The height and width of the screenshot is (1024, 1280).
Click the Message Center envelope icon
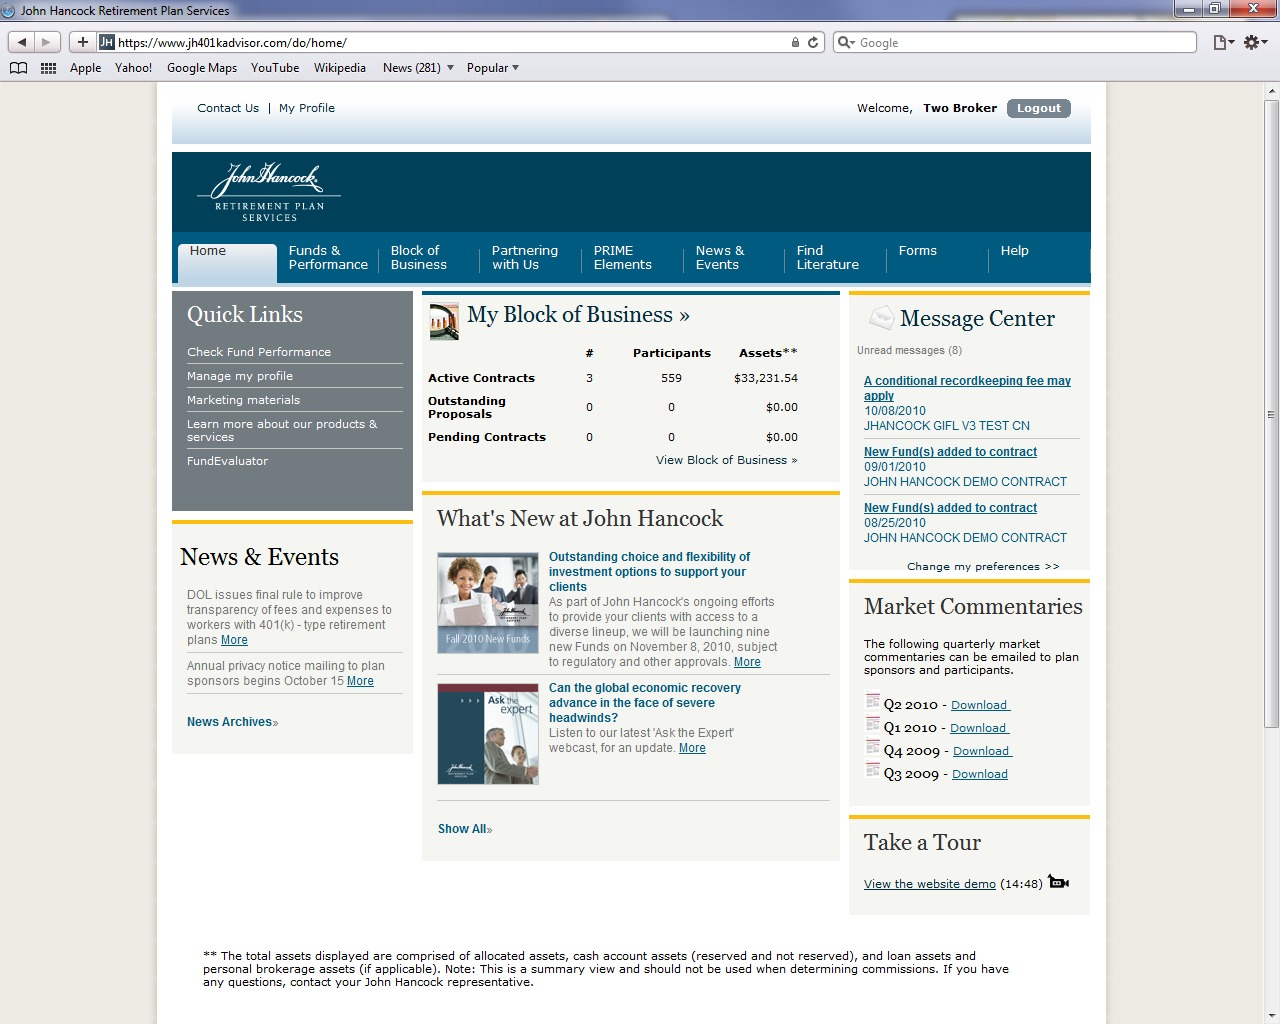(x=881, y=318)
